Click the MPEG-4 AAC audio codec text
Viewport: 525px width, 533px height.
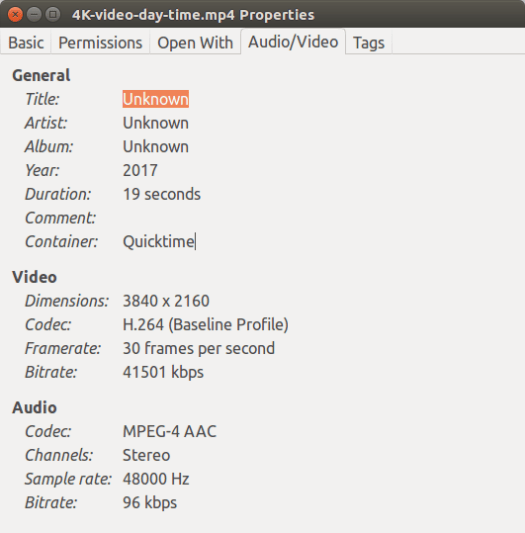[169, 431]
